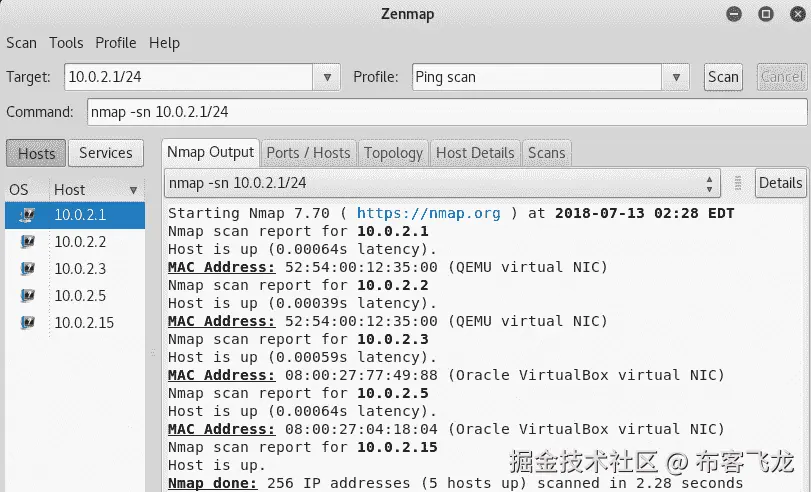Image resolution: width=811 pixels, height=492 pixels.
Task: Click the OS icon for host 10.0.2.2
Action: (x=27, y=242)
